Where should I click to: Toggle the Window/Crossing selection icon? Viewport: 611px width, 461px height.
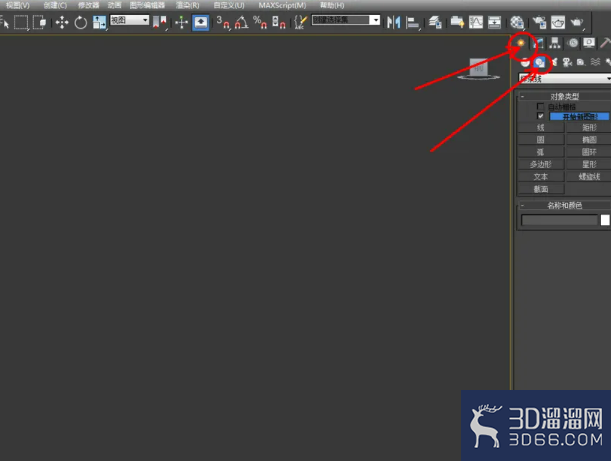39,22
